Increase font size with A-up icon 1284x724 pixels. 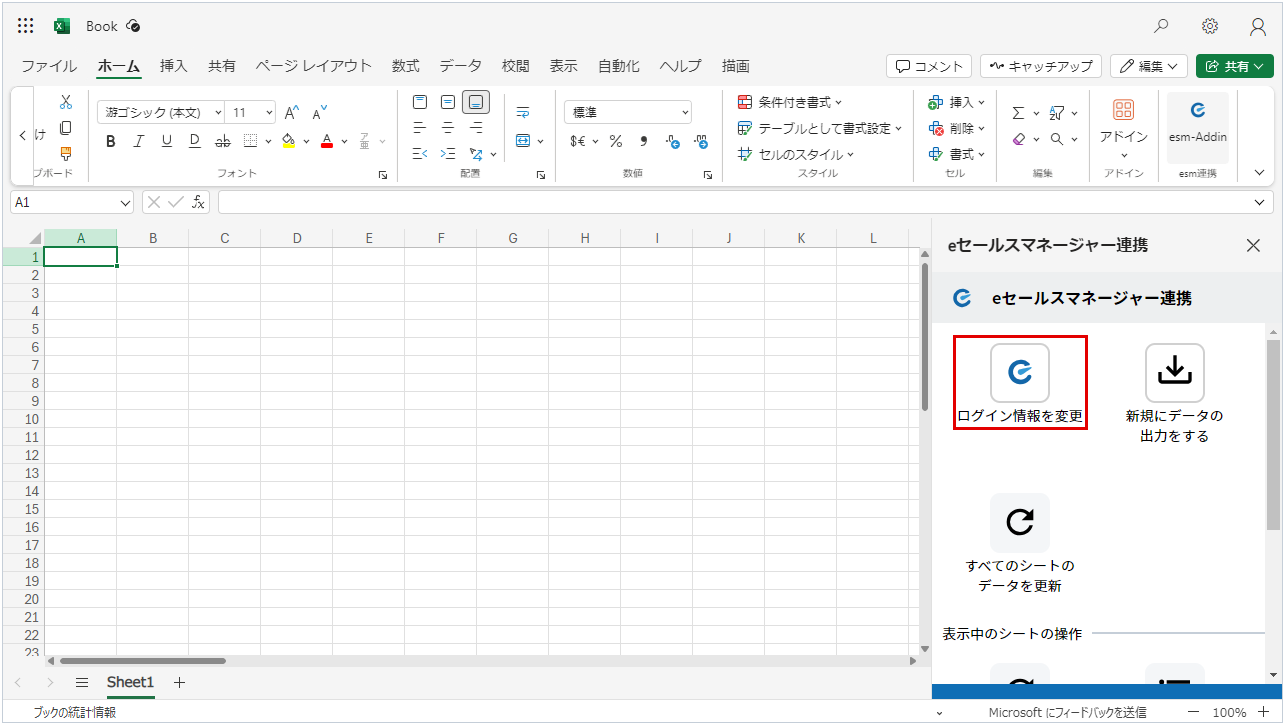point(292,113)
